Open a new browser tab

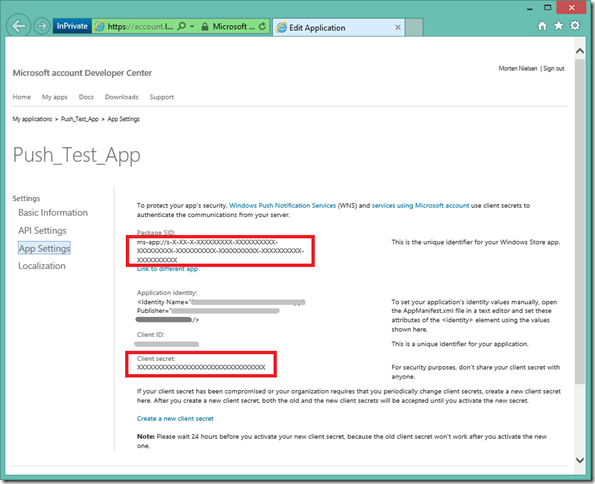[x=414, y=27]
